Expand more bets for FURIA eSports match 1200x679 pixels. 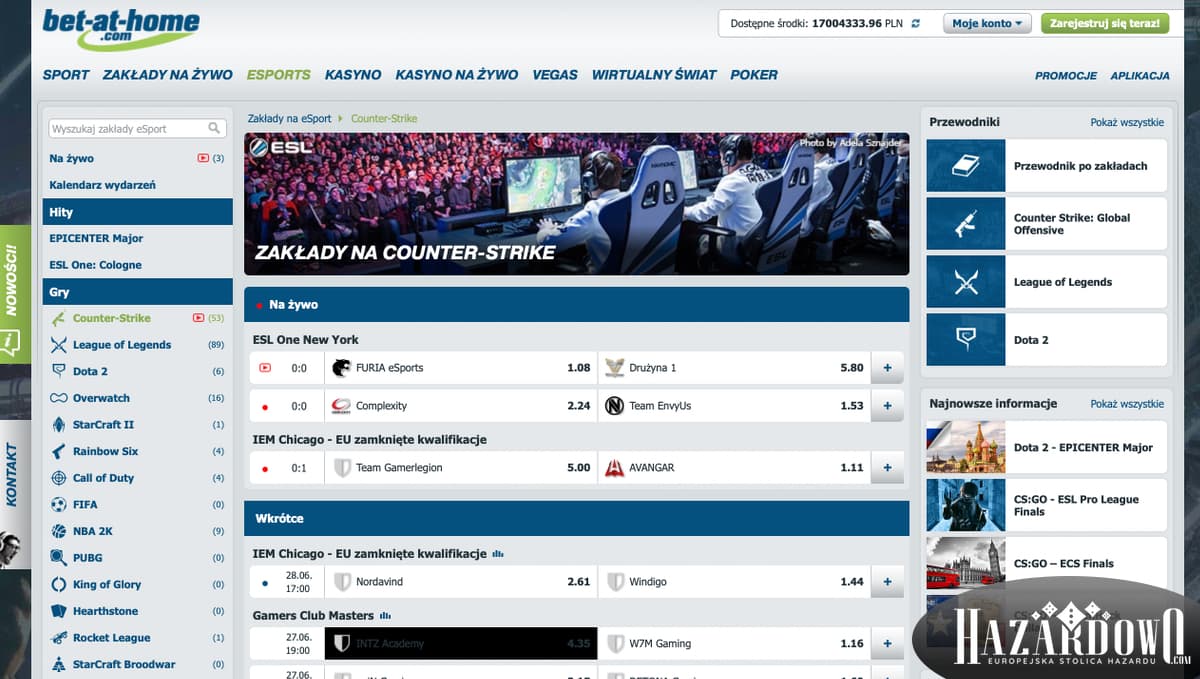coord(887,368)
